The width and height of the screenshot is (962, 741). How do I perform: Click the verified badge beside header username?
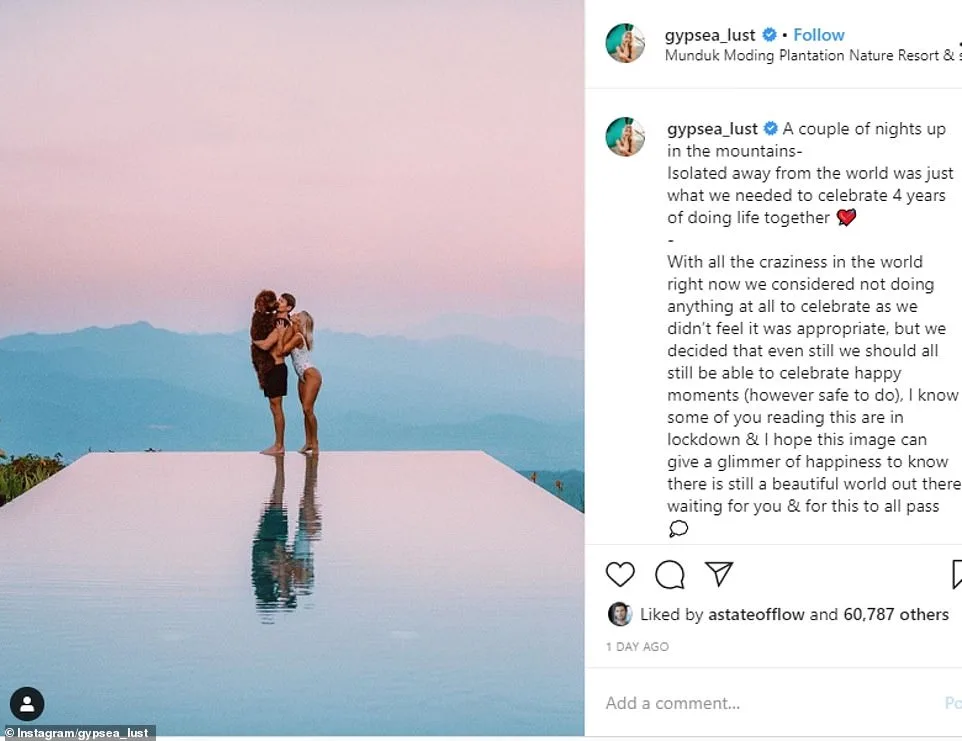point(769,35)
